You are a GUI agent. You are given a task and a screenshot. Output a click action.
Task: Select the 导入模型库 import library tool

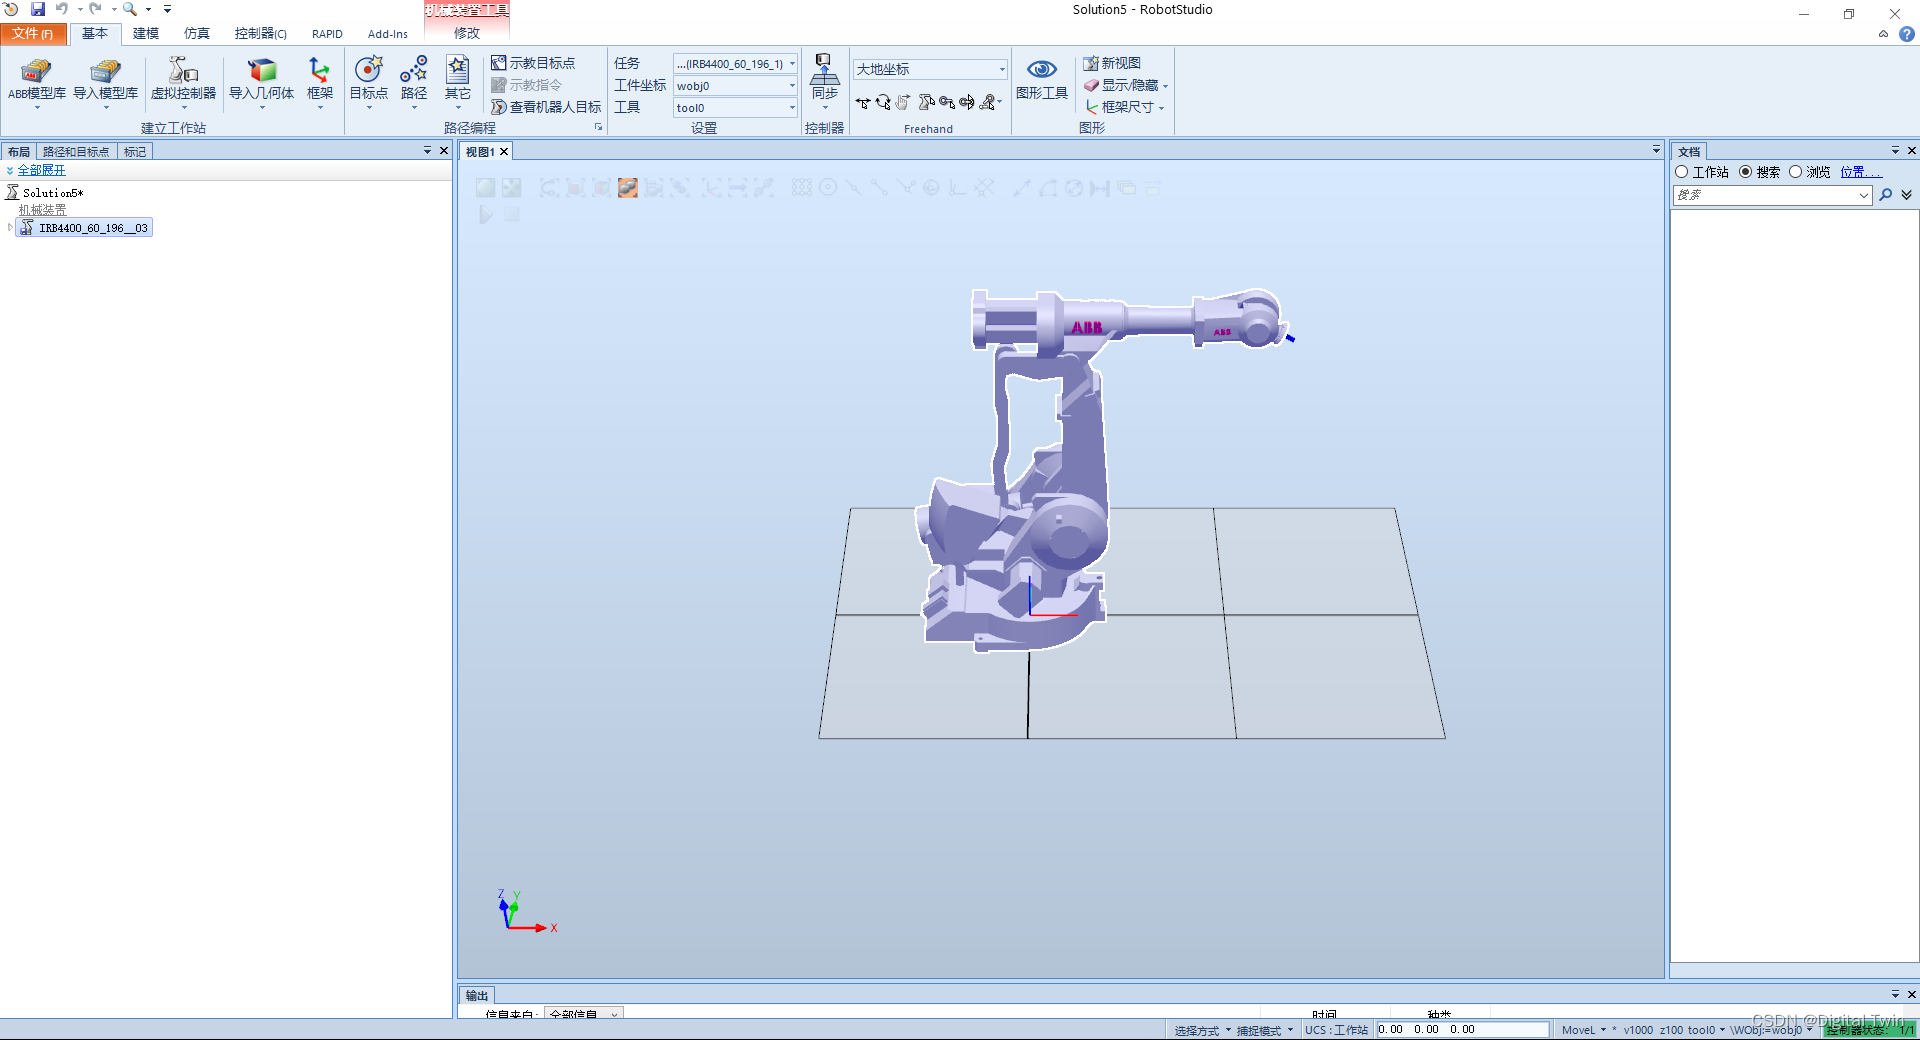tap(107, 82)
